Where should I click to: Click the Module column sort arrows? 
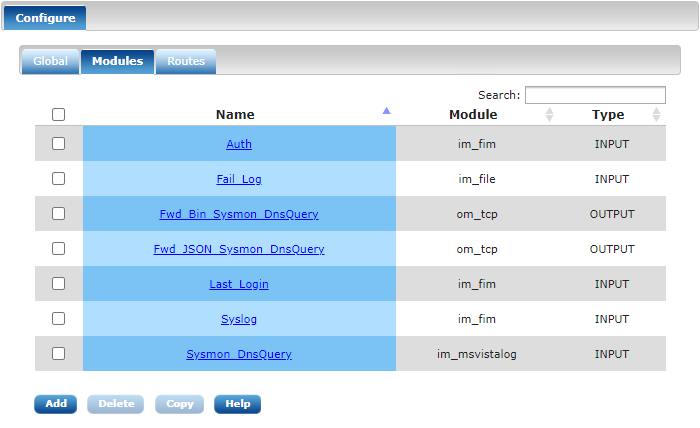pyautogui.click(x=549, y=115)
